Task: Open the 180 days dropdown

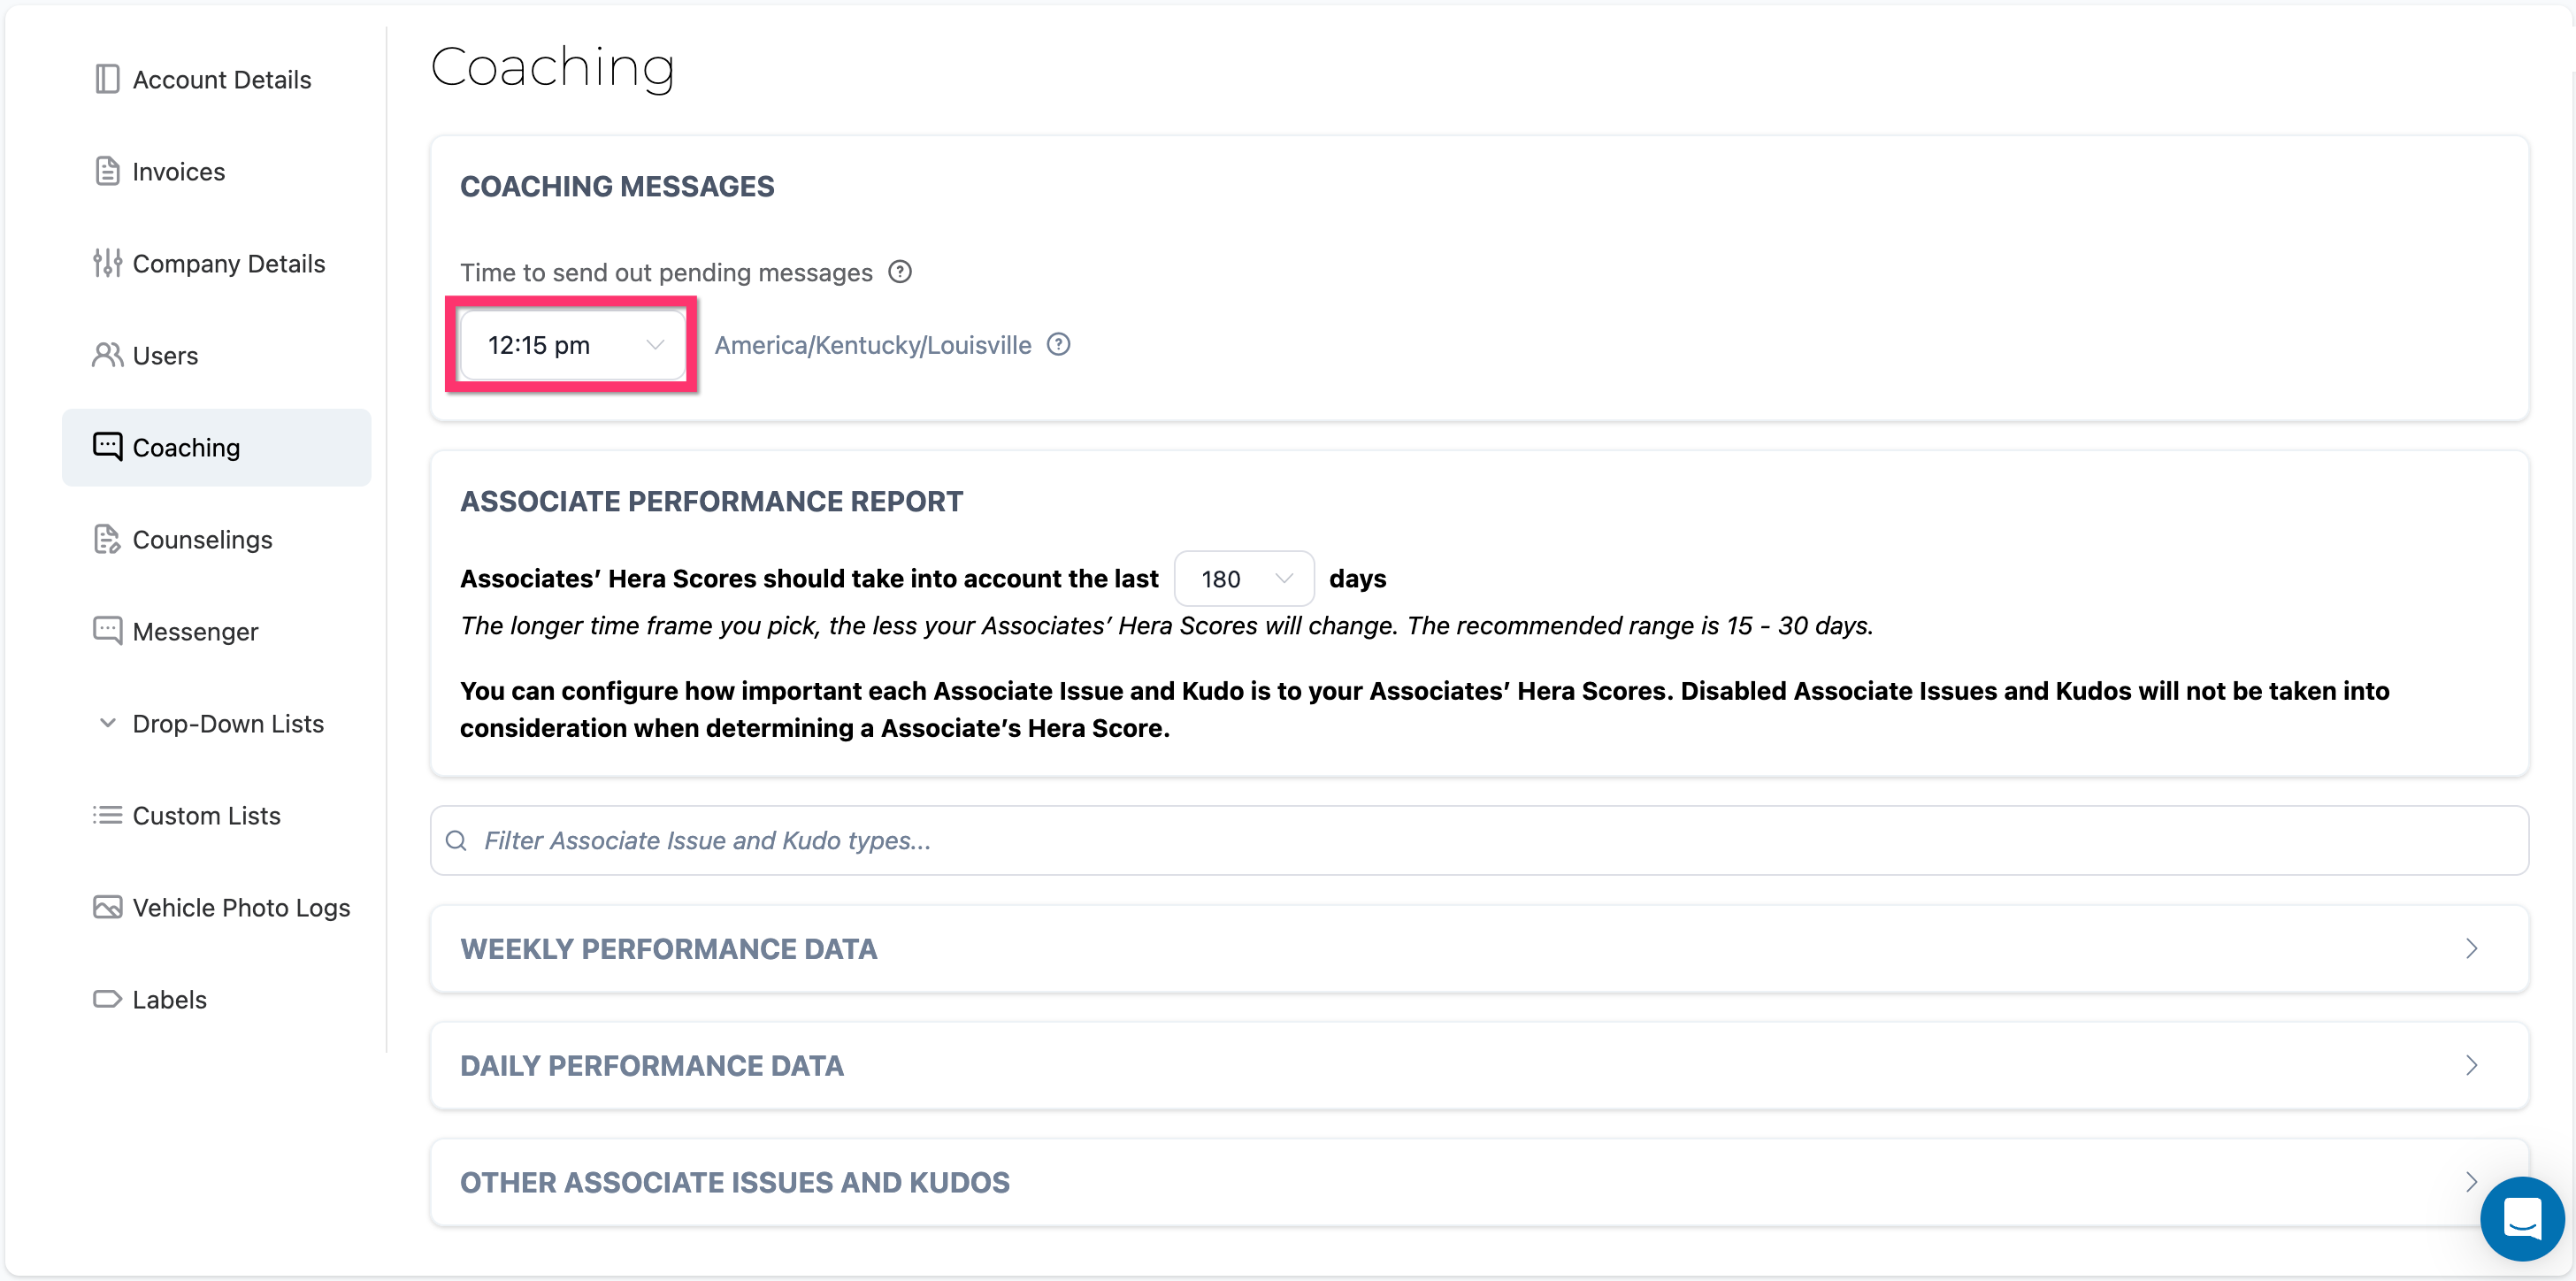Action: 1243,579
